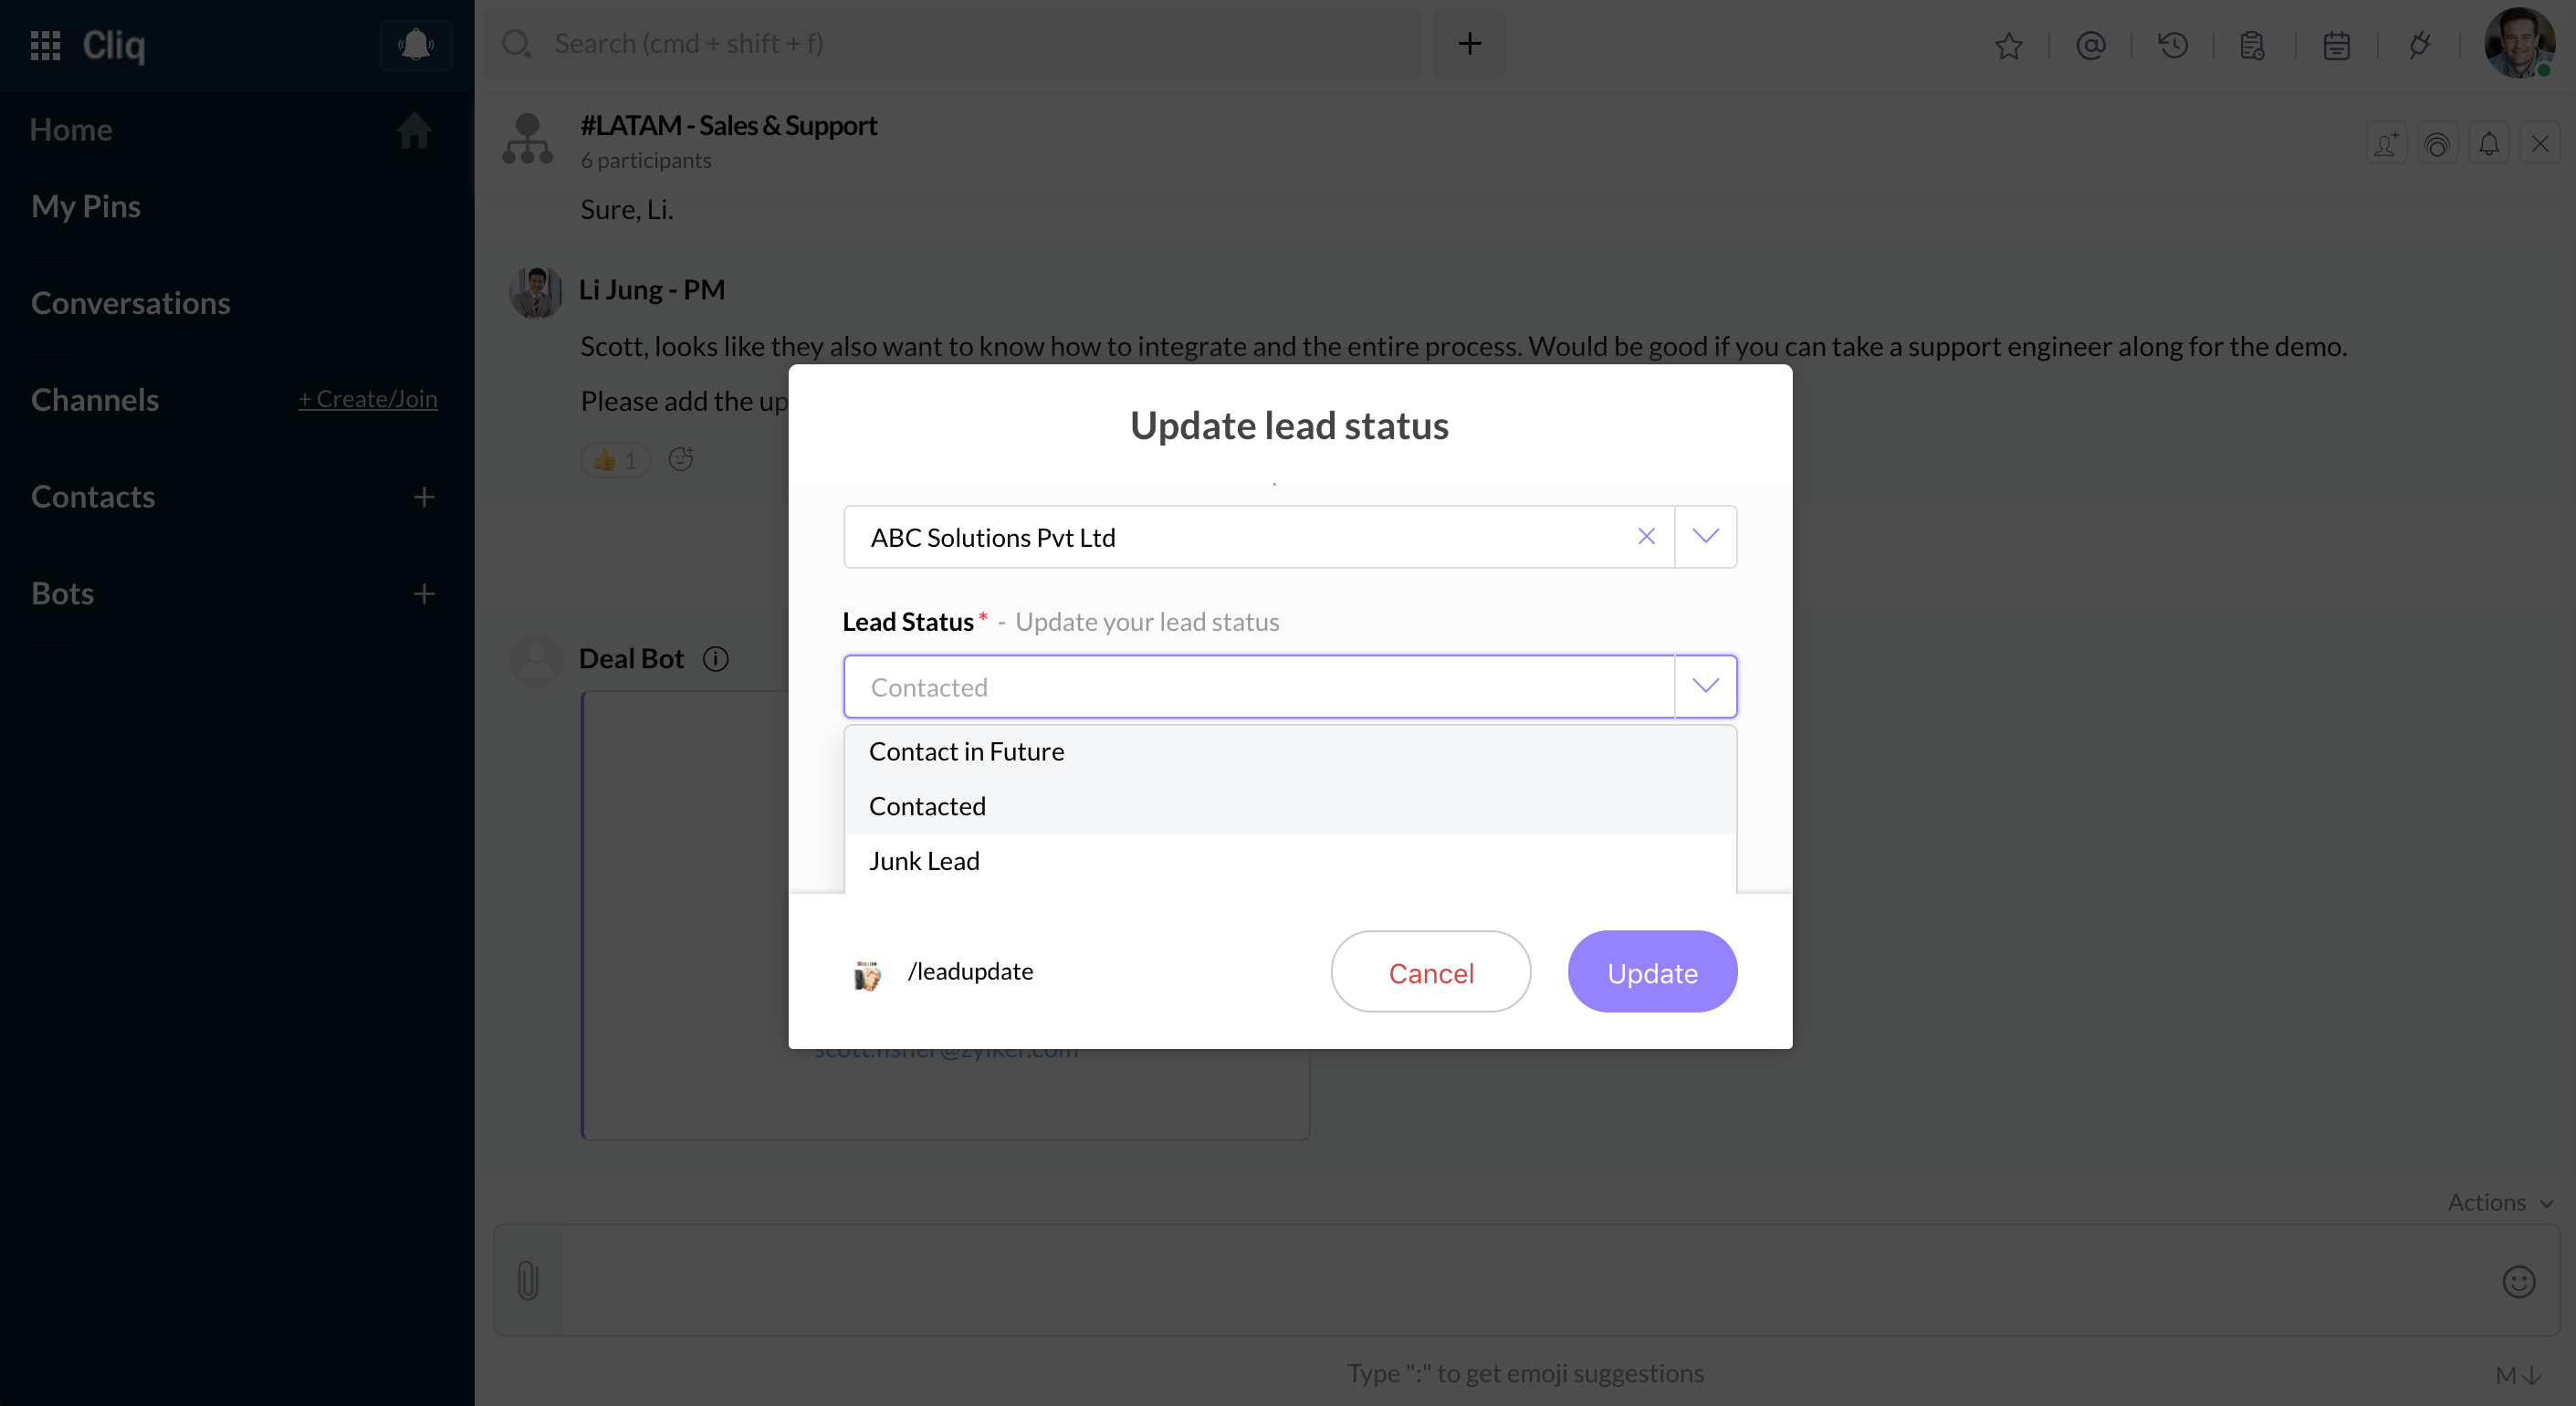The height and width of the screenshot is (1406, 2576).
Task: Click the channel organization icon
Action: click(x=527, y=139)
